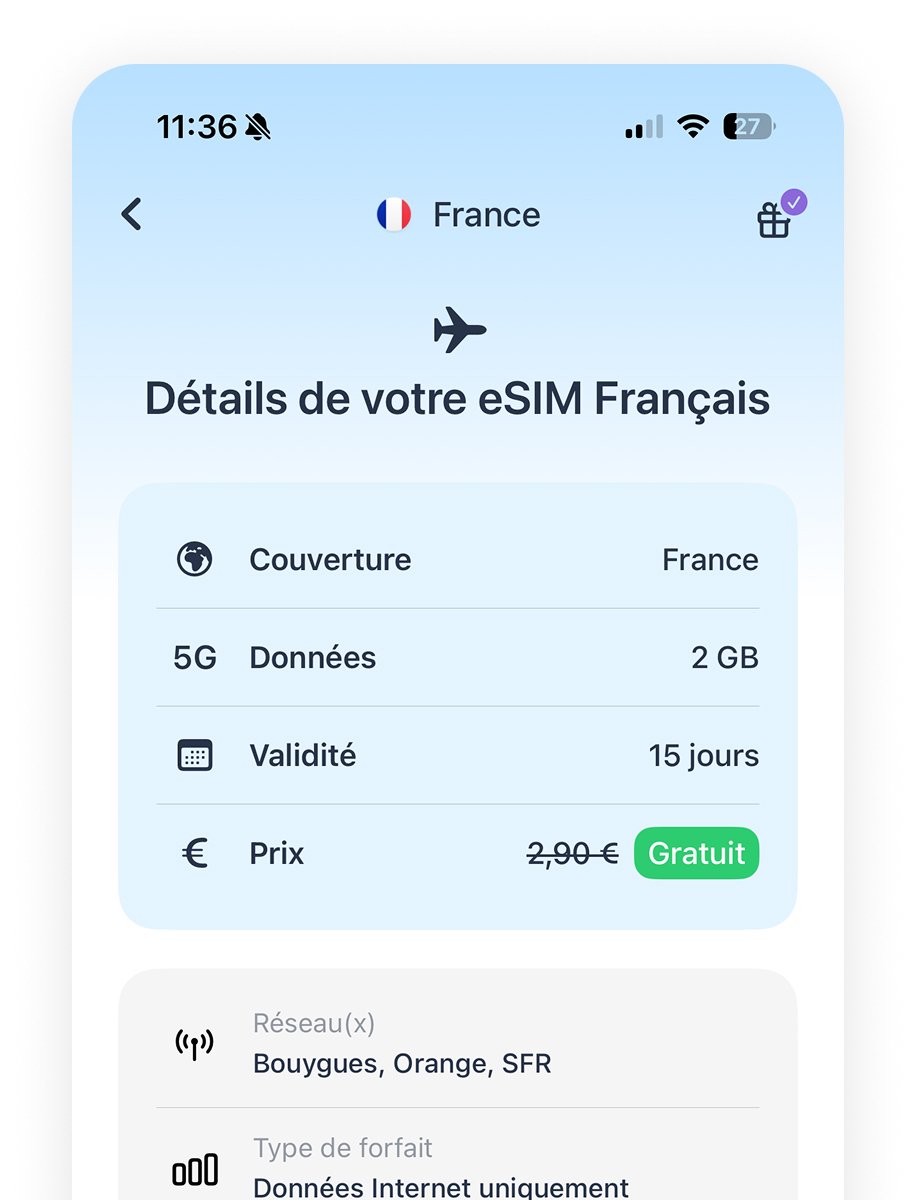Tap the euro icon beside Prix
915x1200 pixels.
(x=195, y=854)
